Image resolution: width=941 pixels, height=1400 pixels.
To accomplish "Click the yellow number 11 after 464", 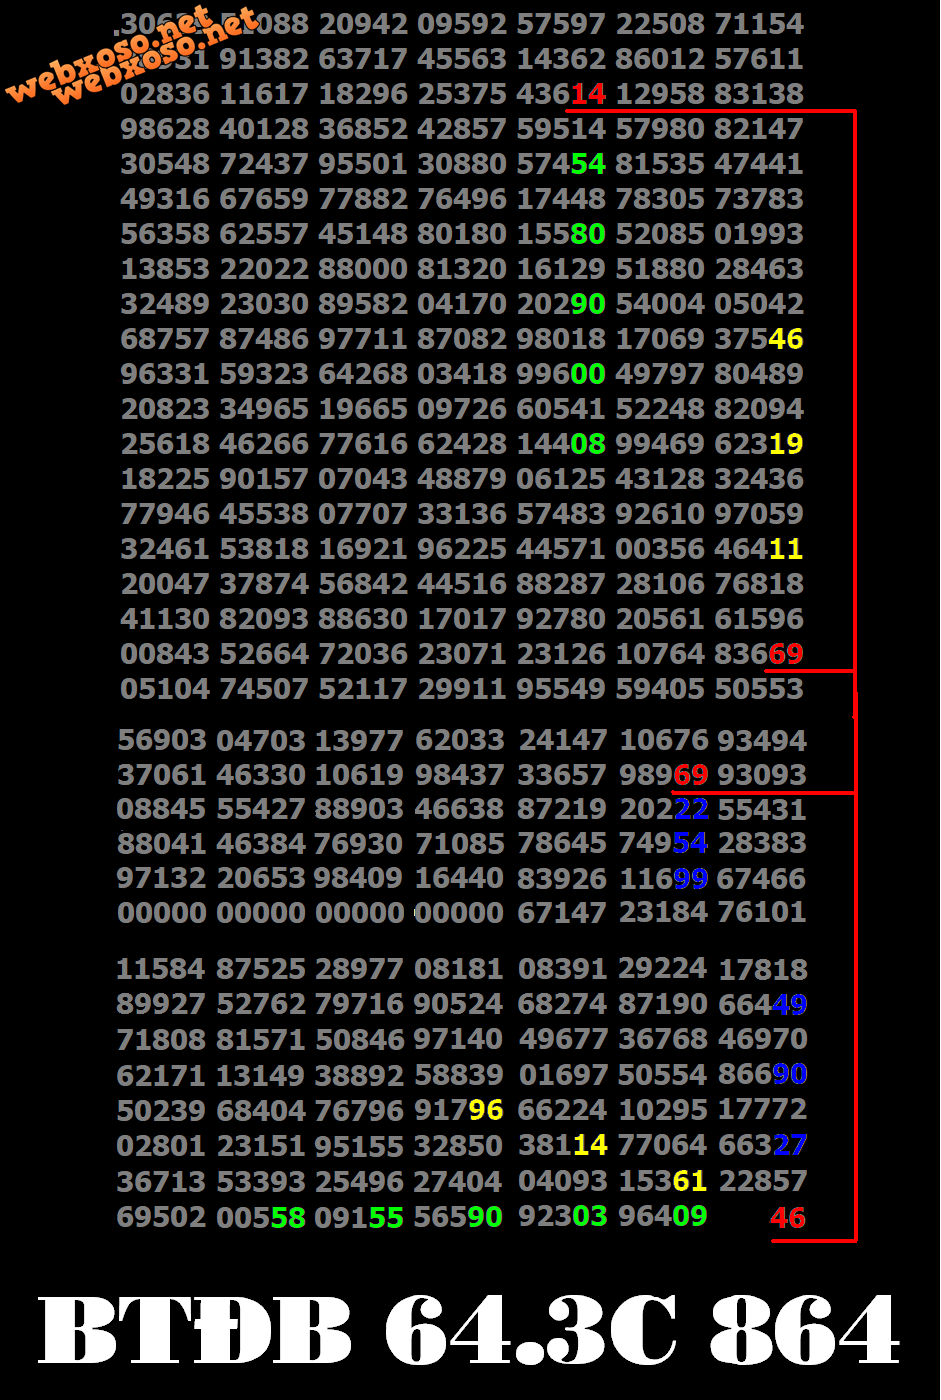I will [785, 549].
